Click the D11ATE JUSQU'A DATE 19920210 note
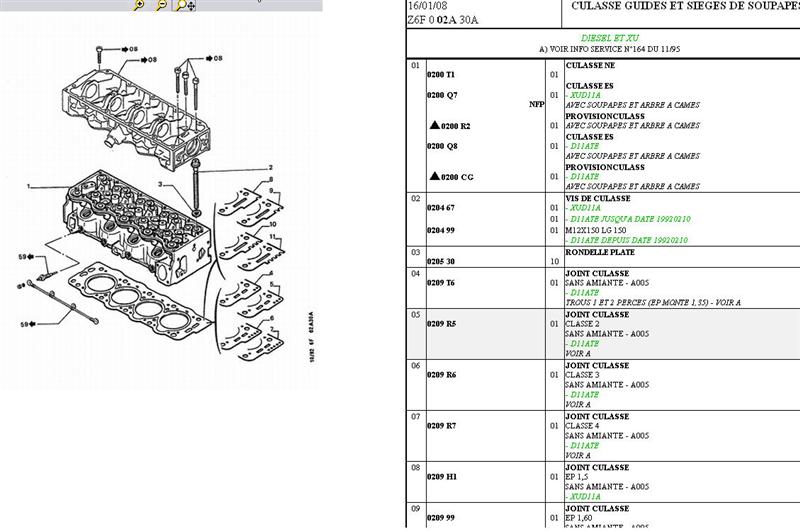This screenshot has width=800, height=531. (x=628, y=219)
